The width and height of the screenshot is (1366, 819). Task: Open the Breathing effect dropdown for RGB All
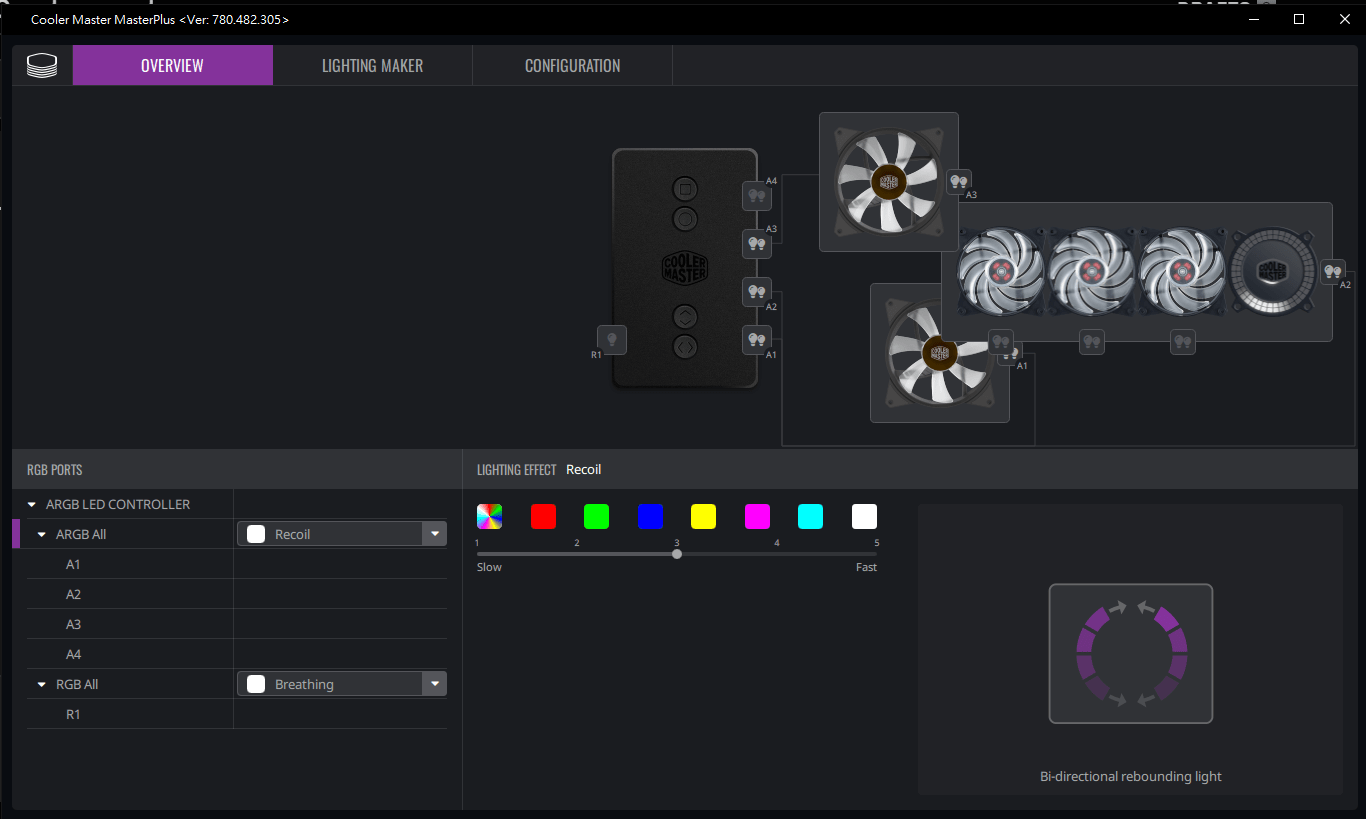coord(435,683)
